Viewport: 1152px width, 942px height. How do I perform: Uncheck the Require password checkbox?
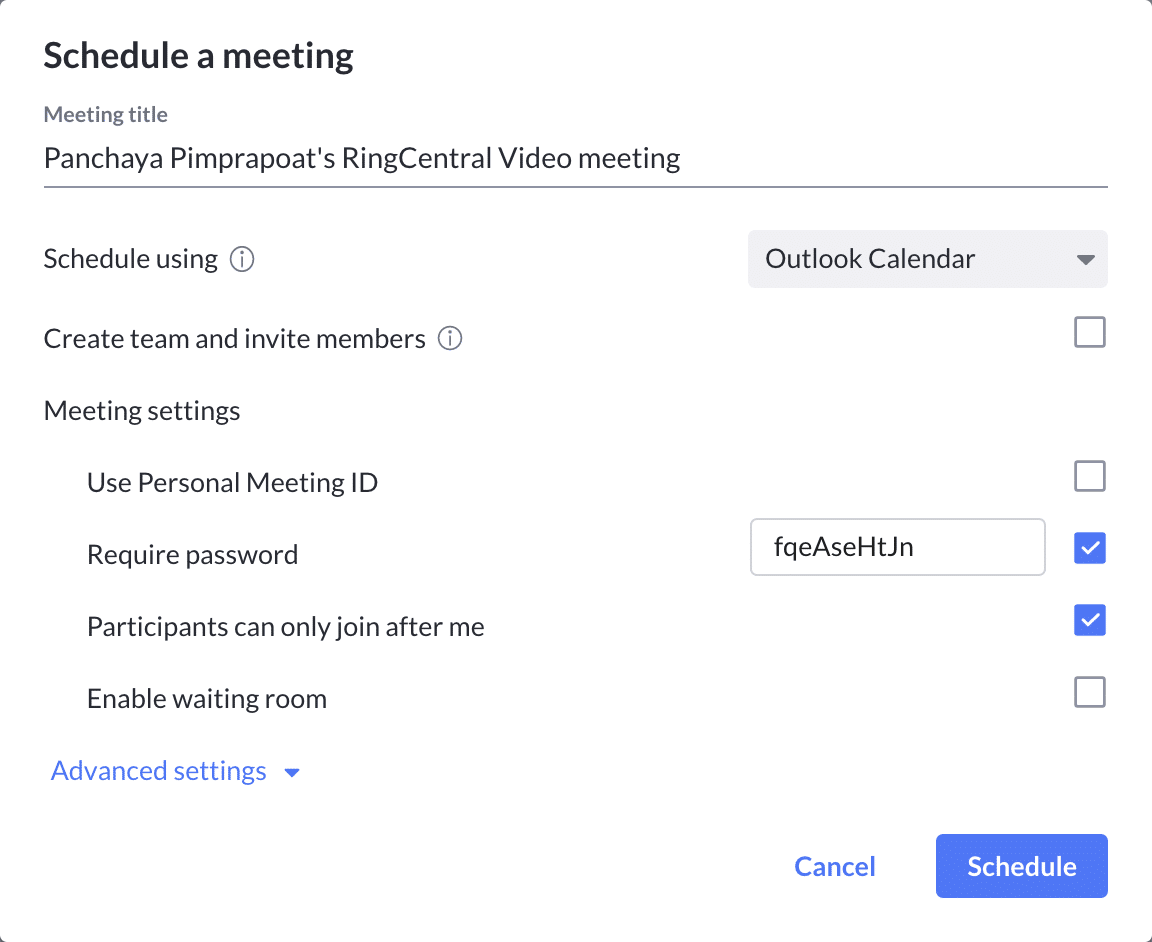click(x=1089, y=548)
